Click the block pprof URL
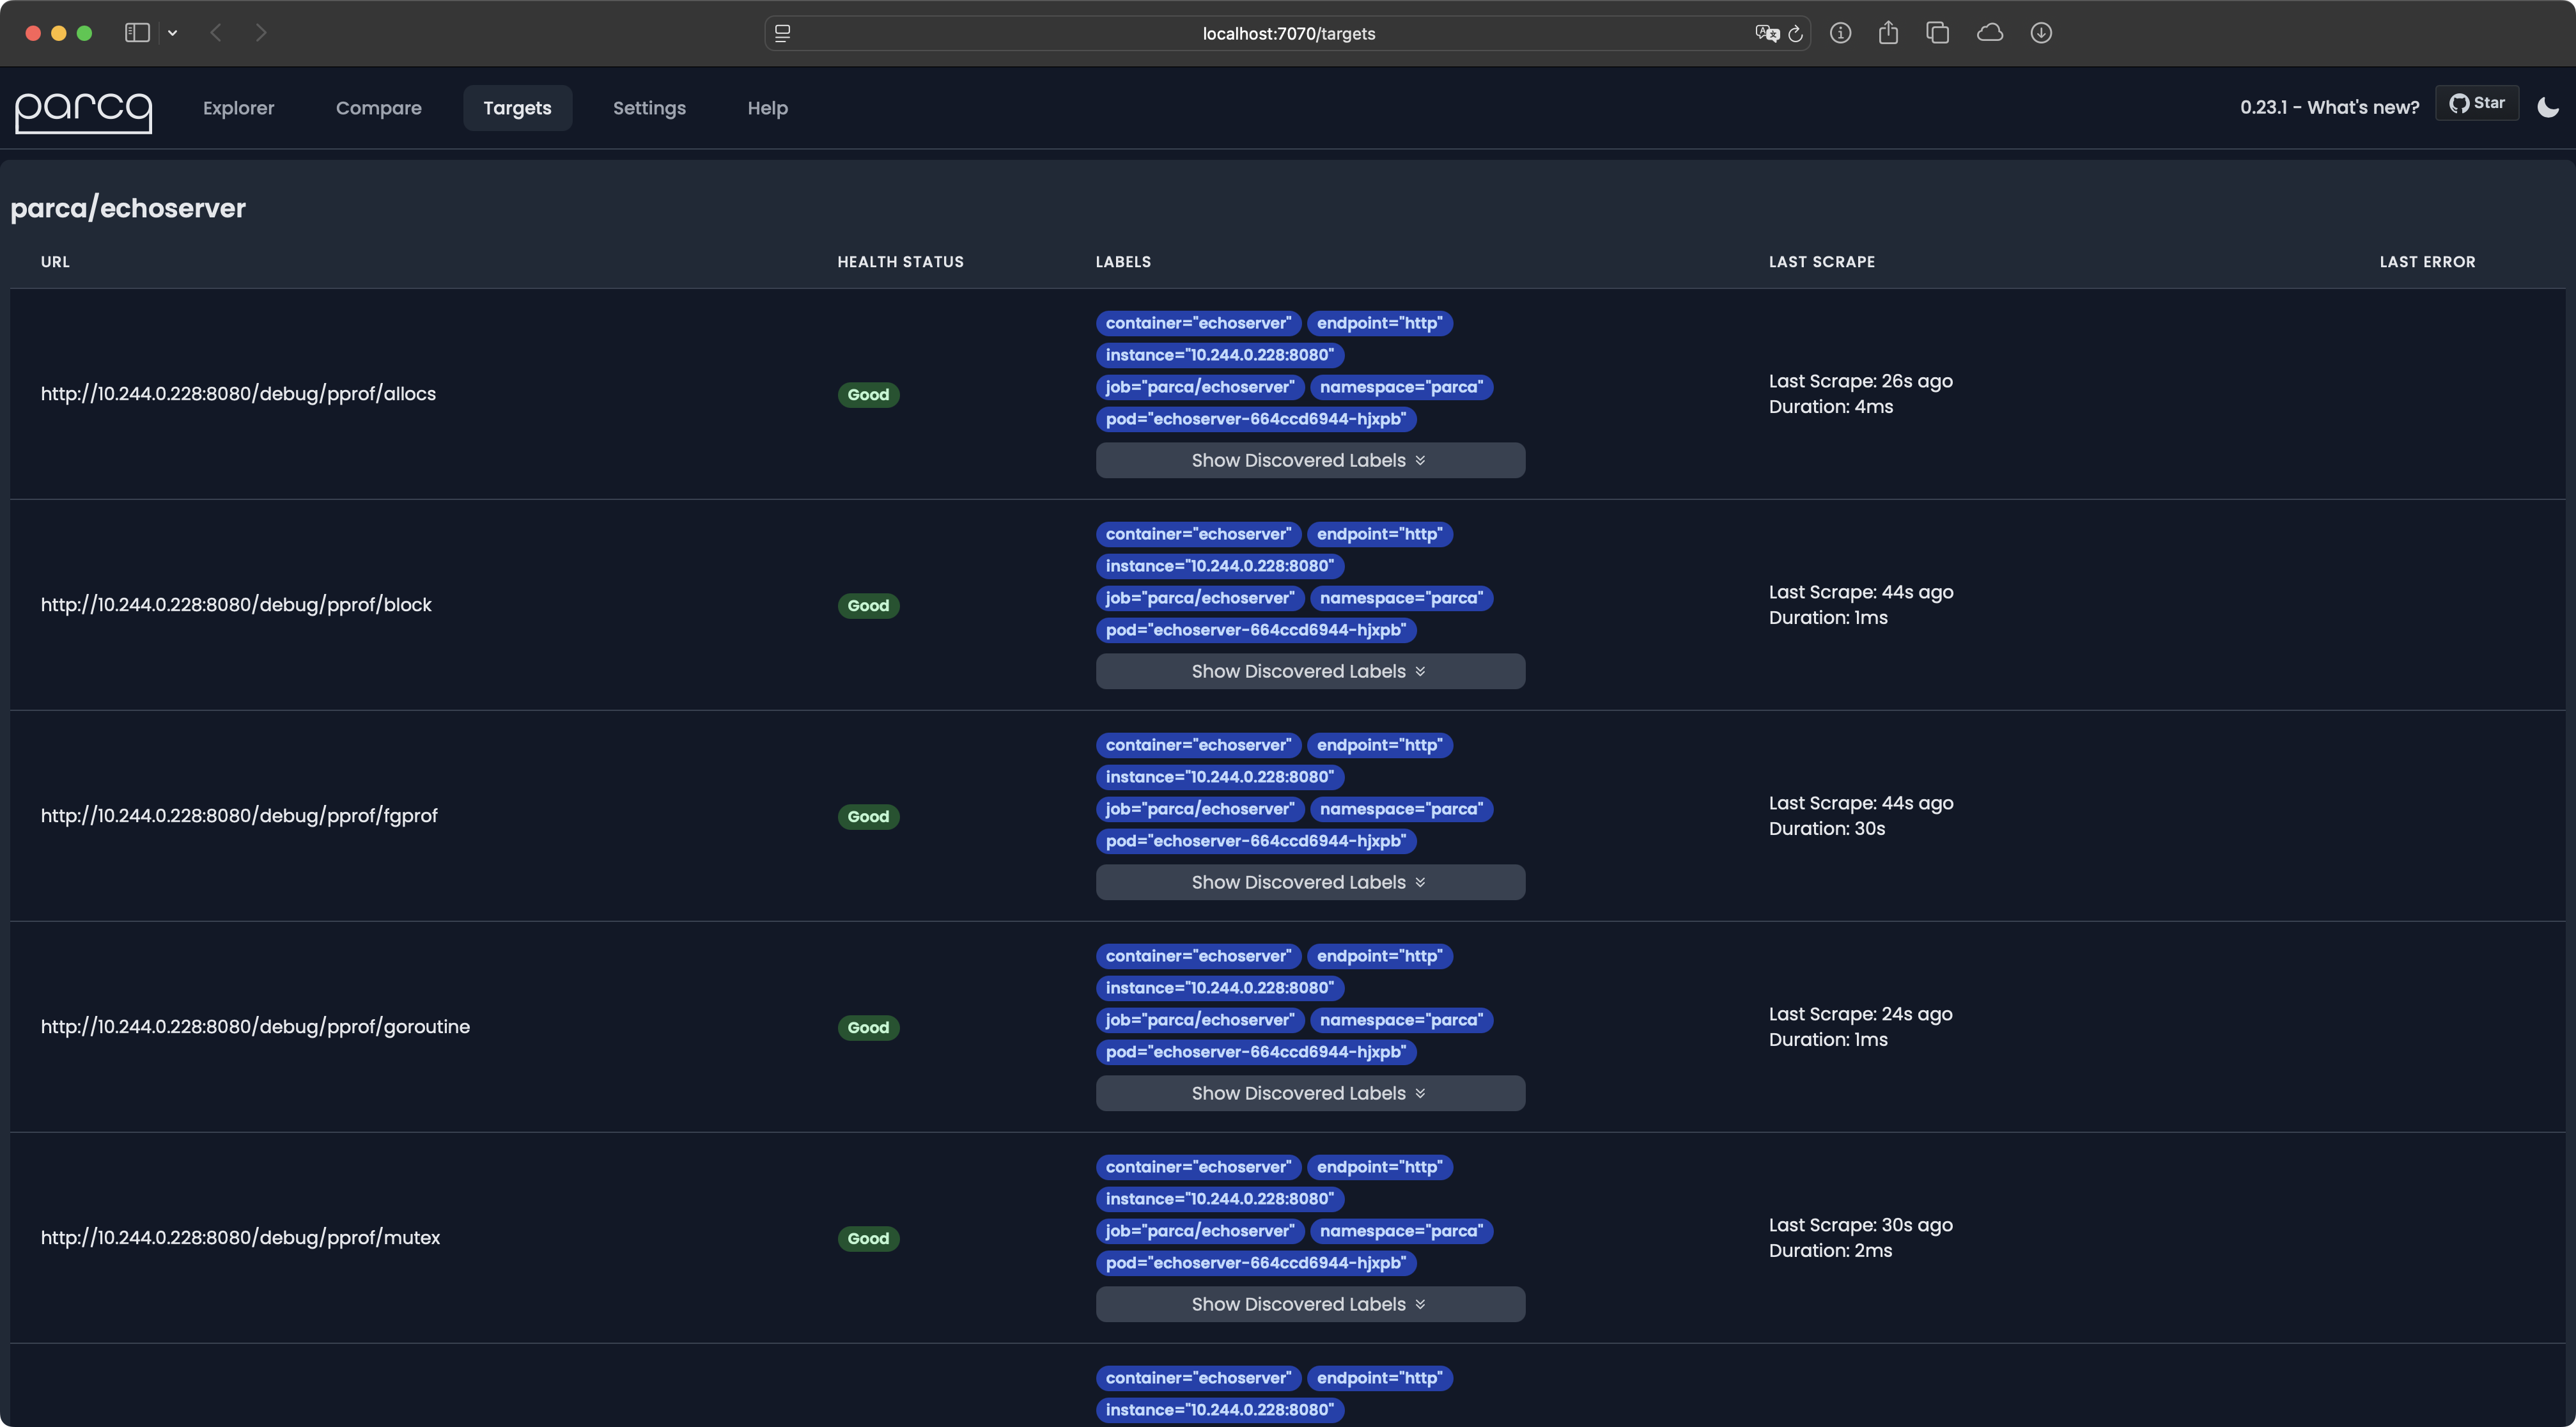 (x=236, y=605)
